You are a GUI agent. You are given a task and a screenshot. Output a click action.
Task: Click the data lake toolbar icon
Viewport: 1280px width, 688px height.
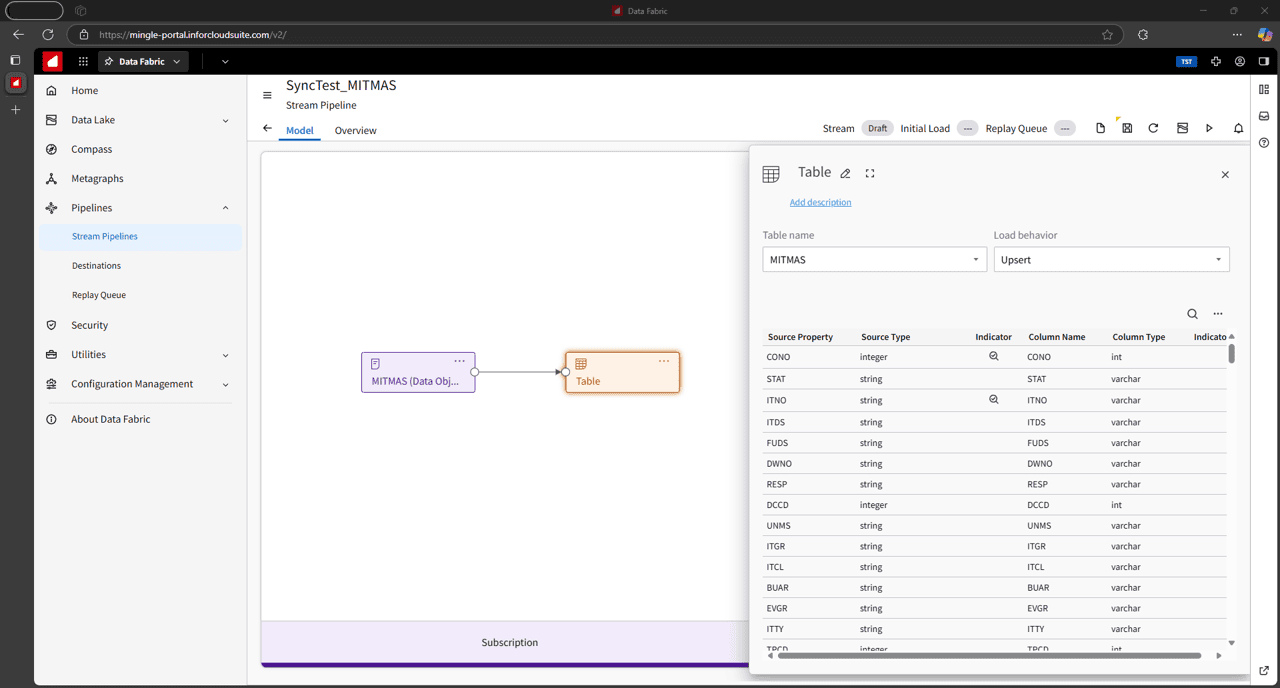click(x=1182, y=128)
